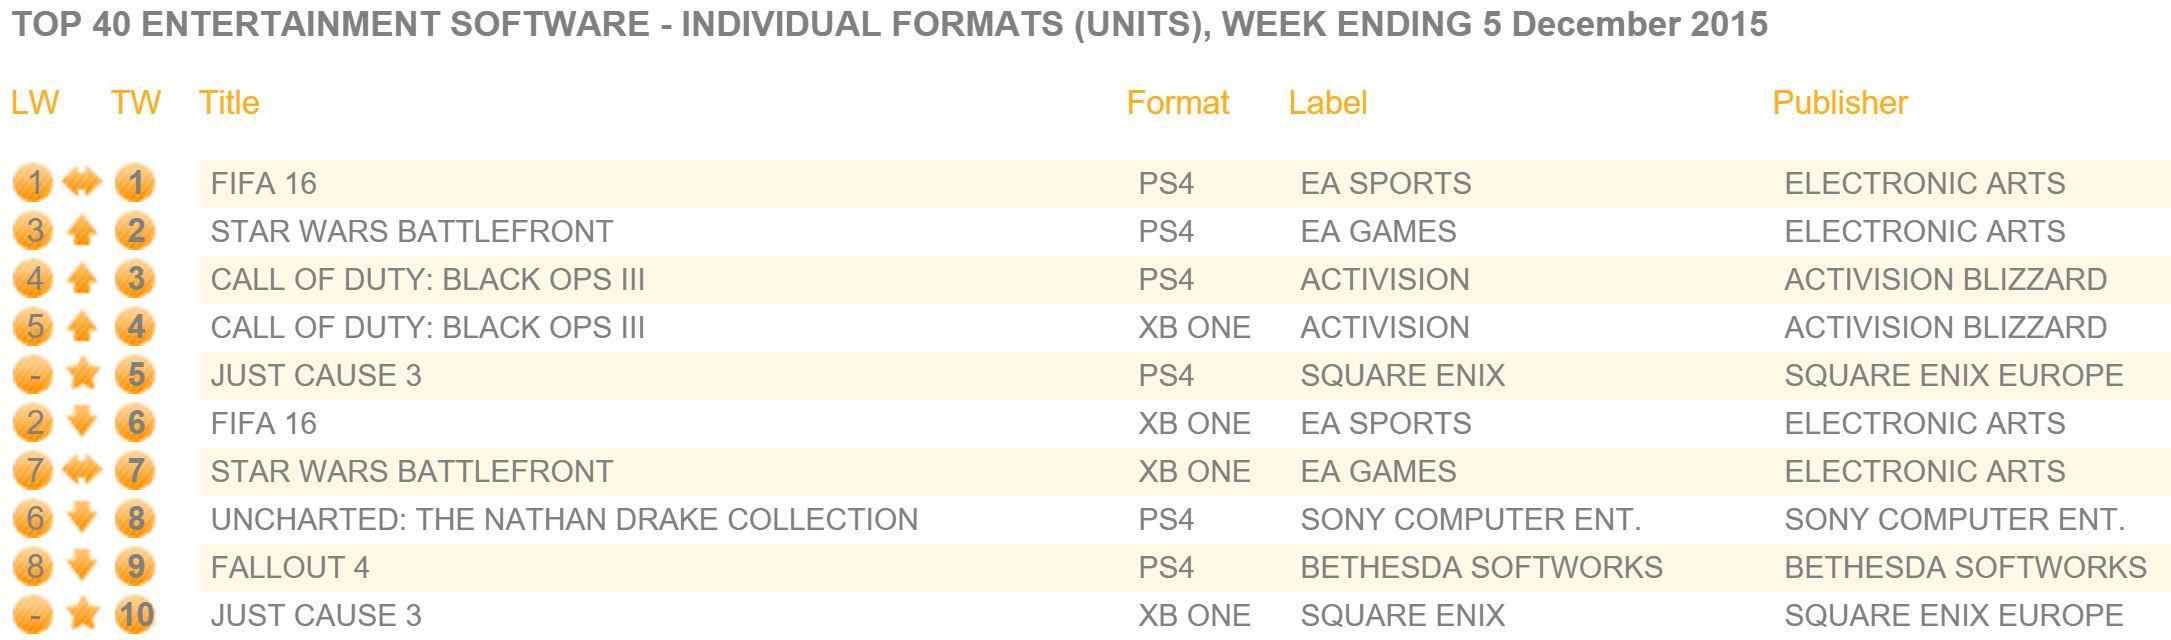
Task: Click the no-change arrows icon on the top FIFA 16 row
Action: click(x=82, y=183)
